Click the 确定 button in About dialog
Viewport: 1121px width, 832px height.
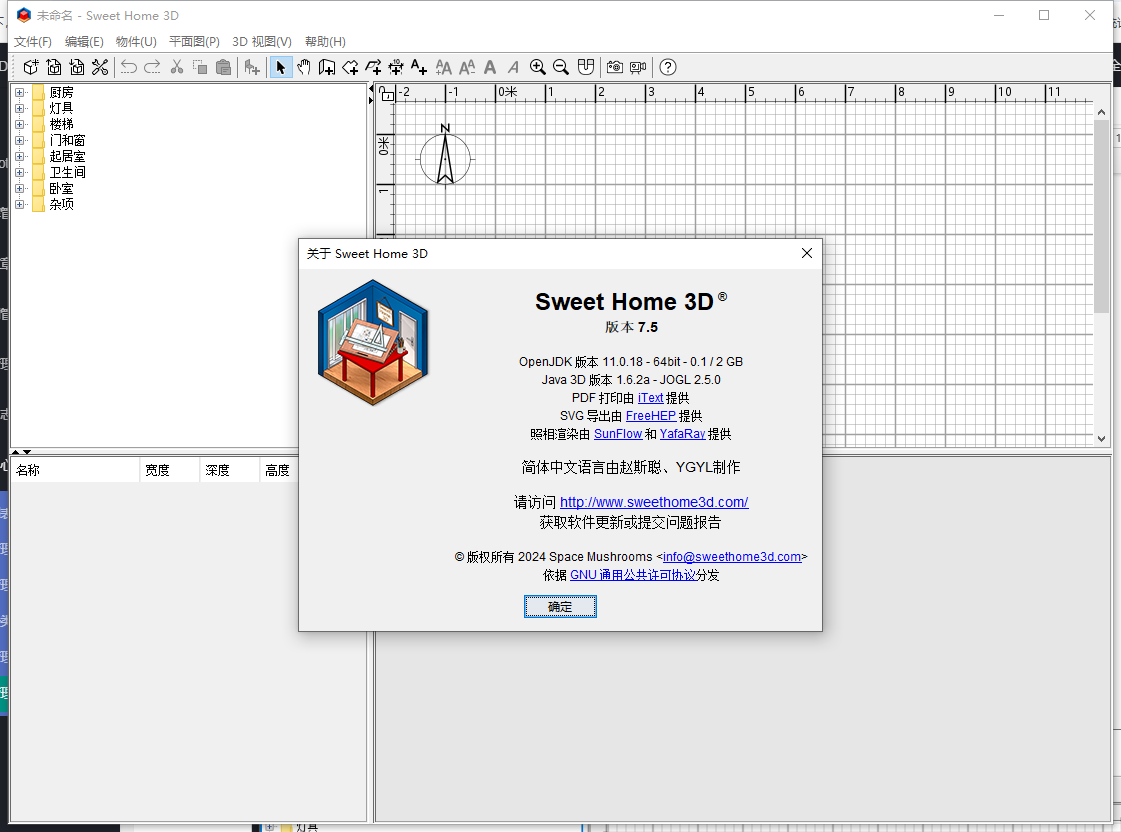(560, 607)
